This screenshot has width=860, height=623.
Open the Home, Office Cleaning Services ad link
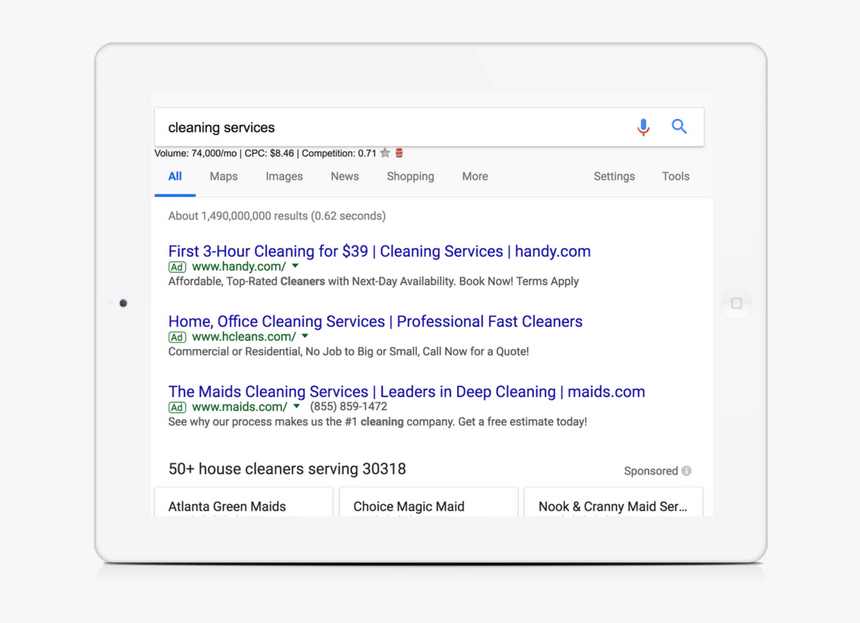click(x=375, y=321)
